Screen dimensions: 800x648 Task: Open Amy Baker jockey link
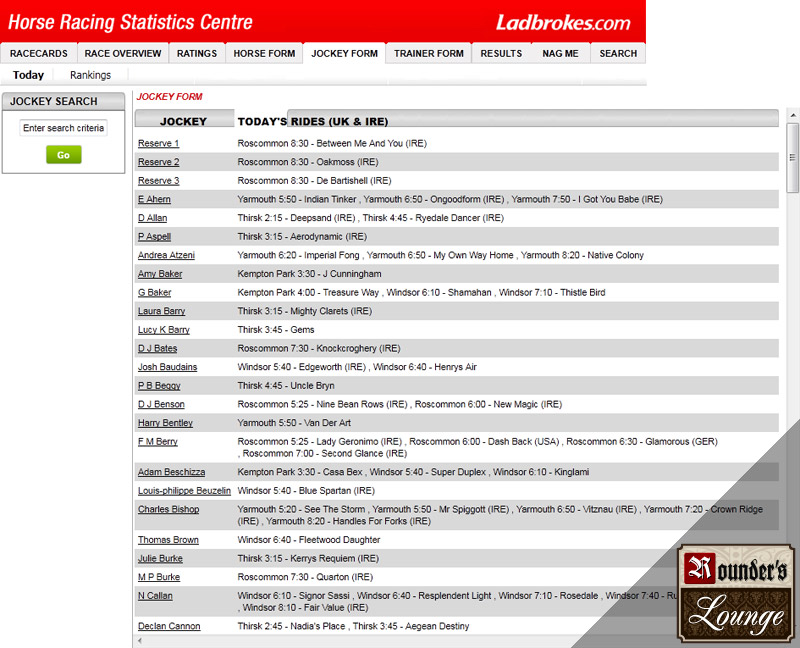coord(160,274)
